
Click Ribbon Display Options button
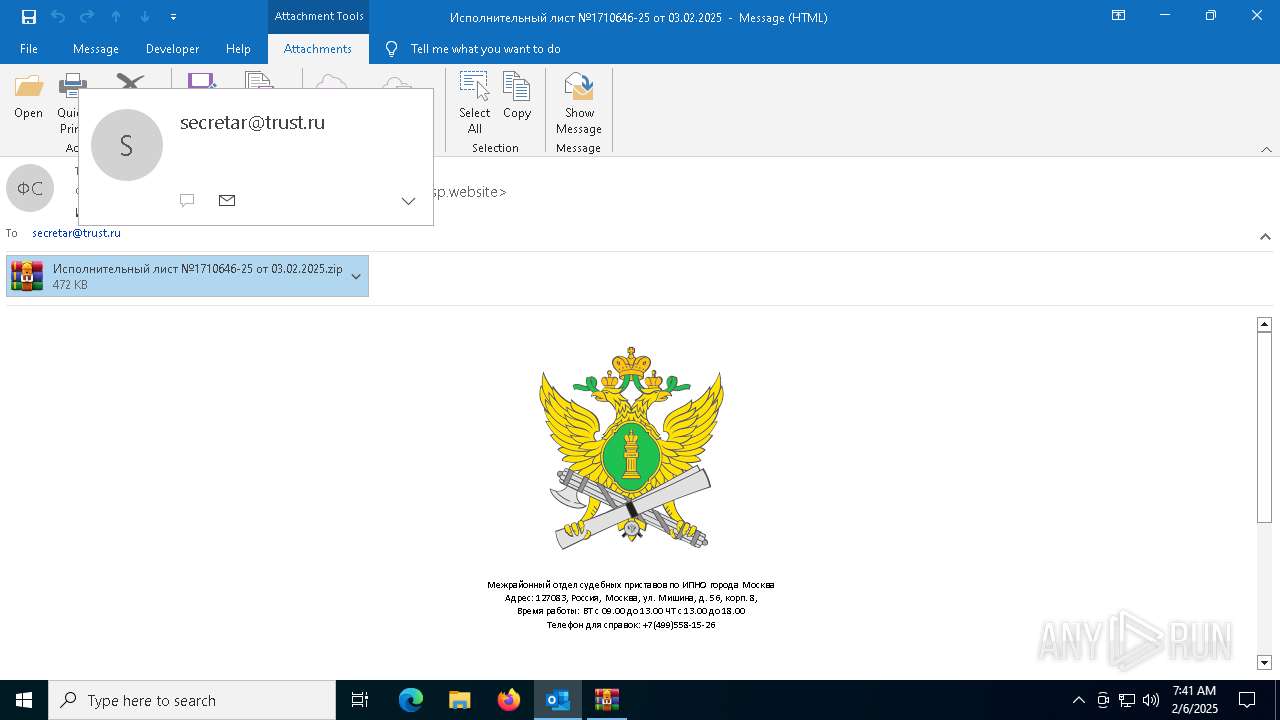pyautogui.click(x=1119, y=16)
